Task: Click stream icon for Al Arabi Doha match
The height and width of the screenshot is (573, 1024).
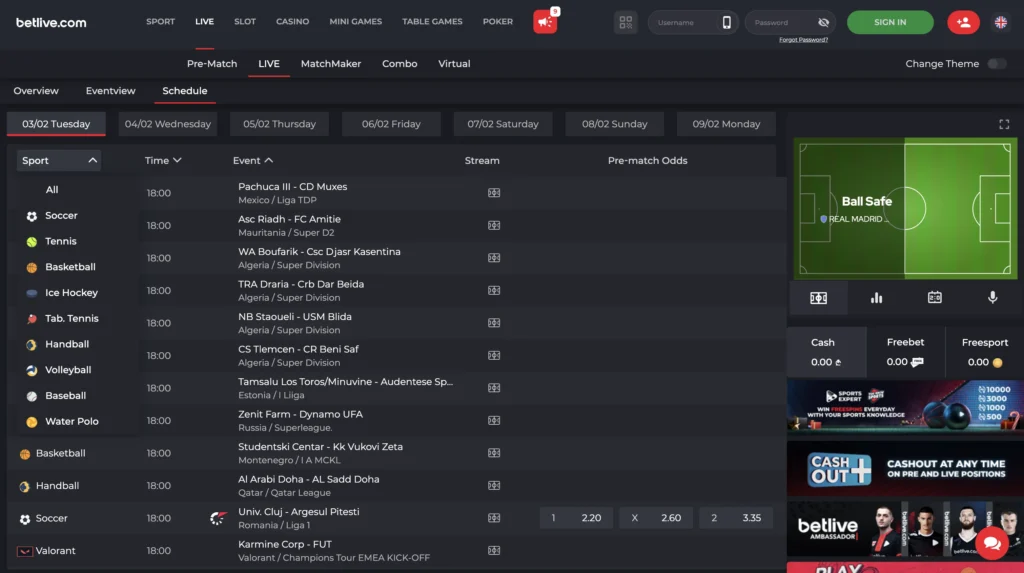Action: point(494,485)
